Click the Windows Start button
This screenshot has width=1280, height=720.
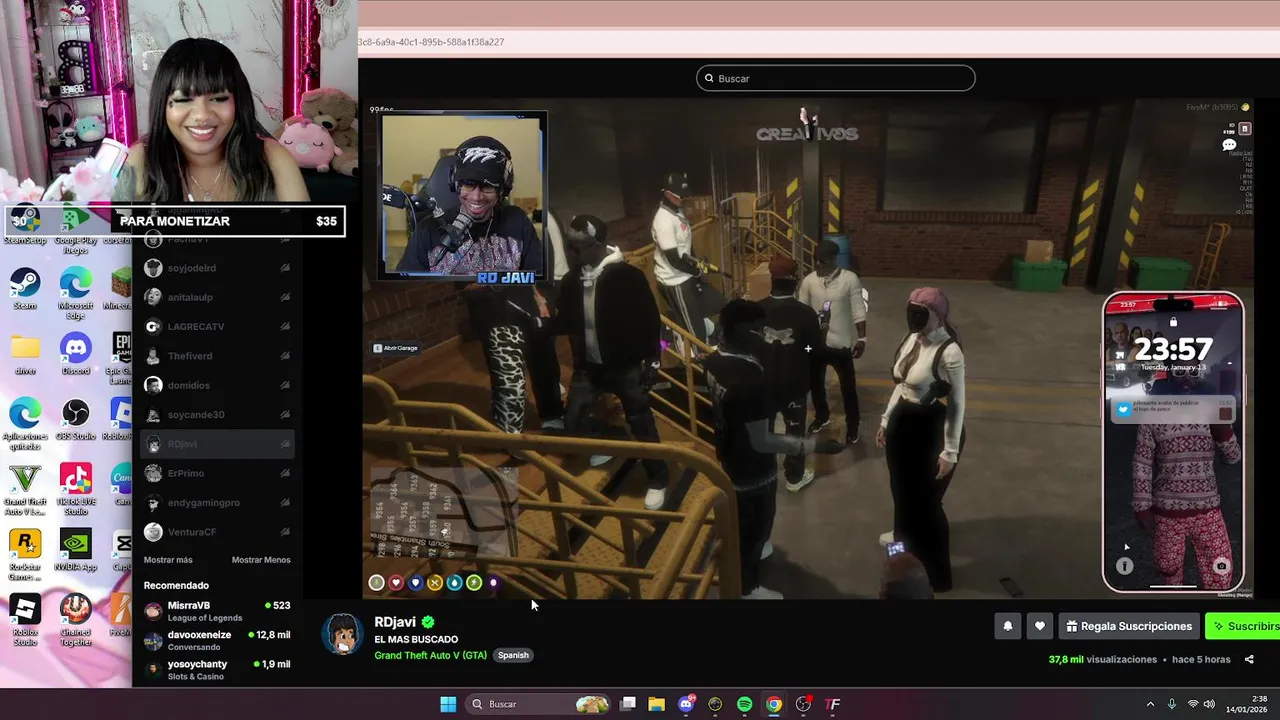pos(448,704)
